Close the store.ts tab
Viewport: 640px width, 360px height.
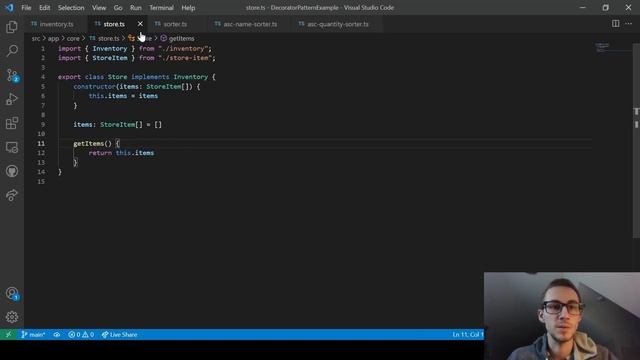140,24
